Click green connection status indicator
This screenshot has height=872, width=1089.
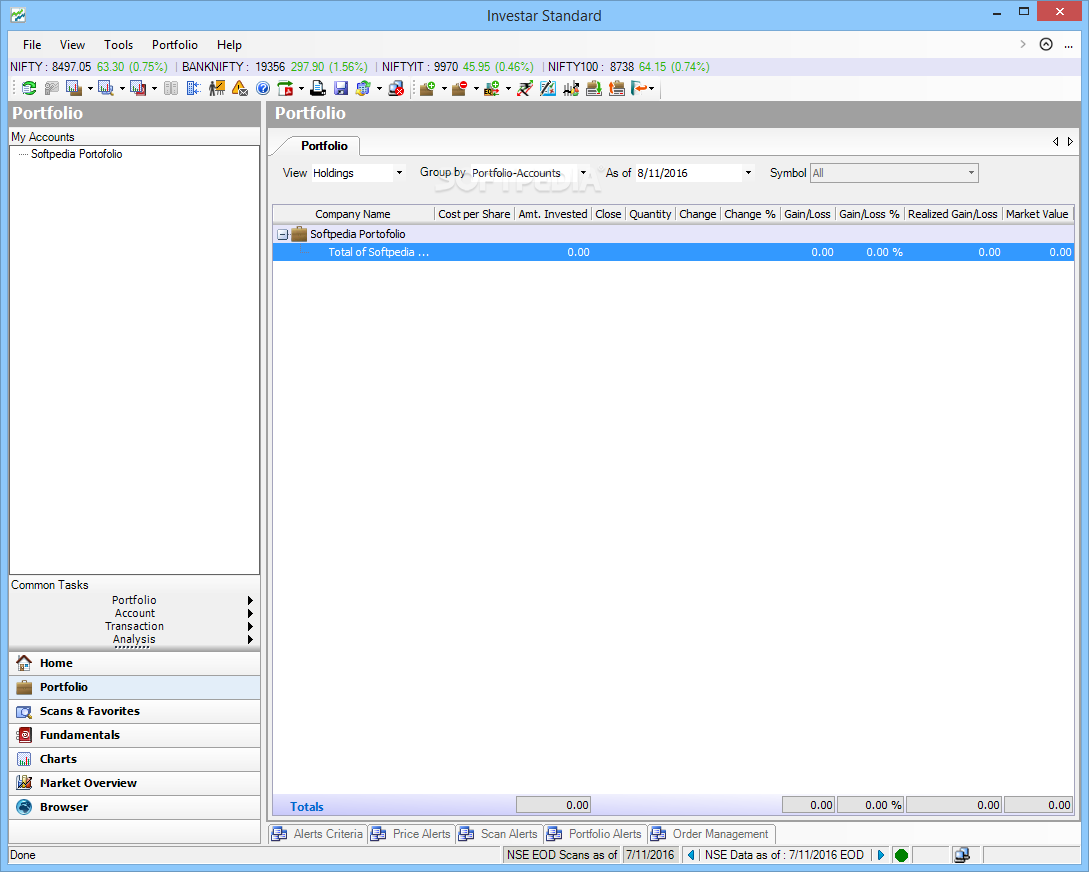901,855
